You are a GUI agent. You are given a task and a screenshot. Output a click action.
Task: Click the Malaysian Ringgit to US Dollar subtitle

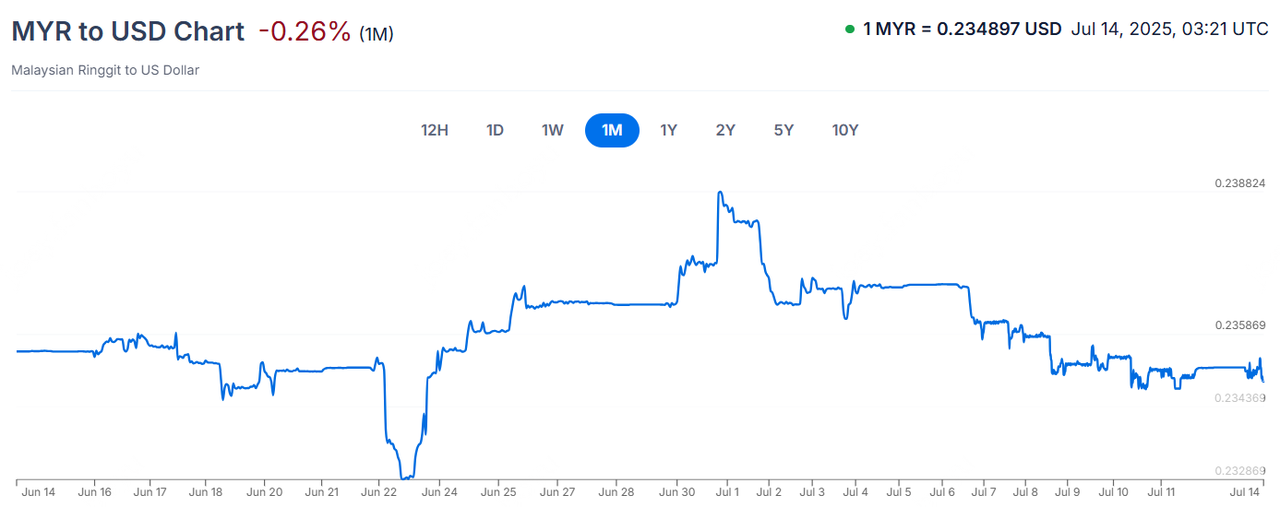coord(105,71)
